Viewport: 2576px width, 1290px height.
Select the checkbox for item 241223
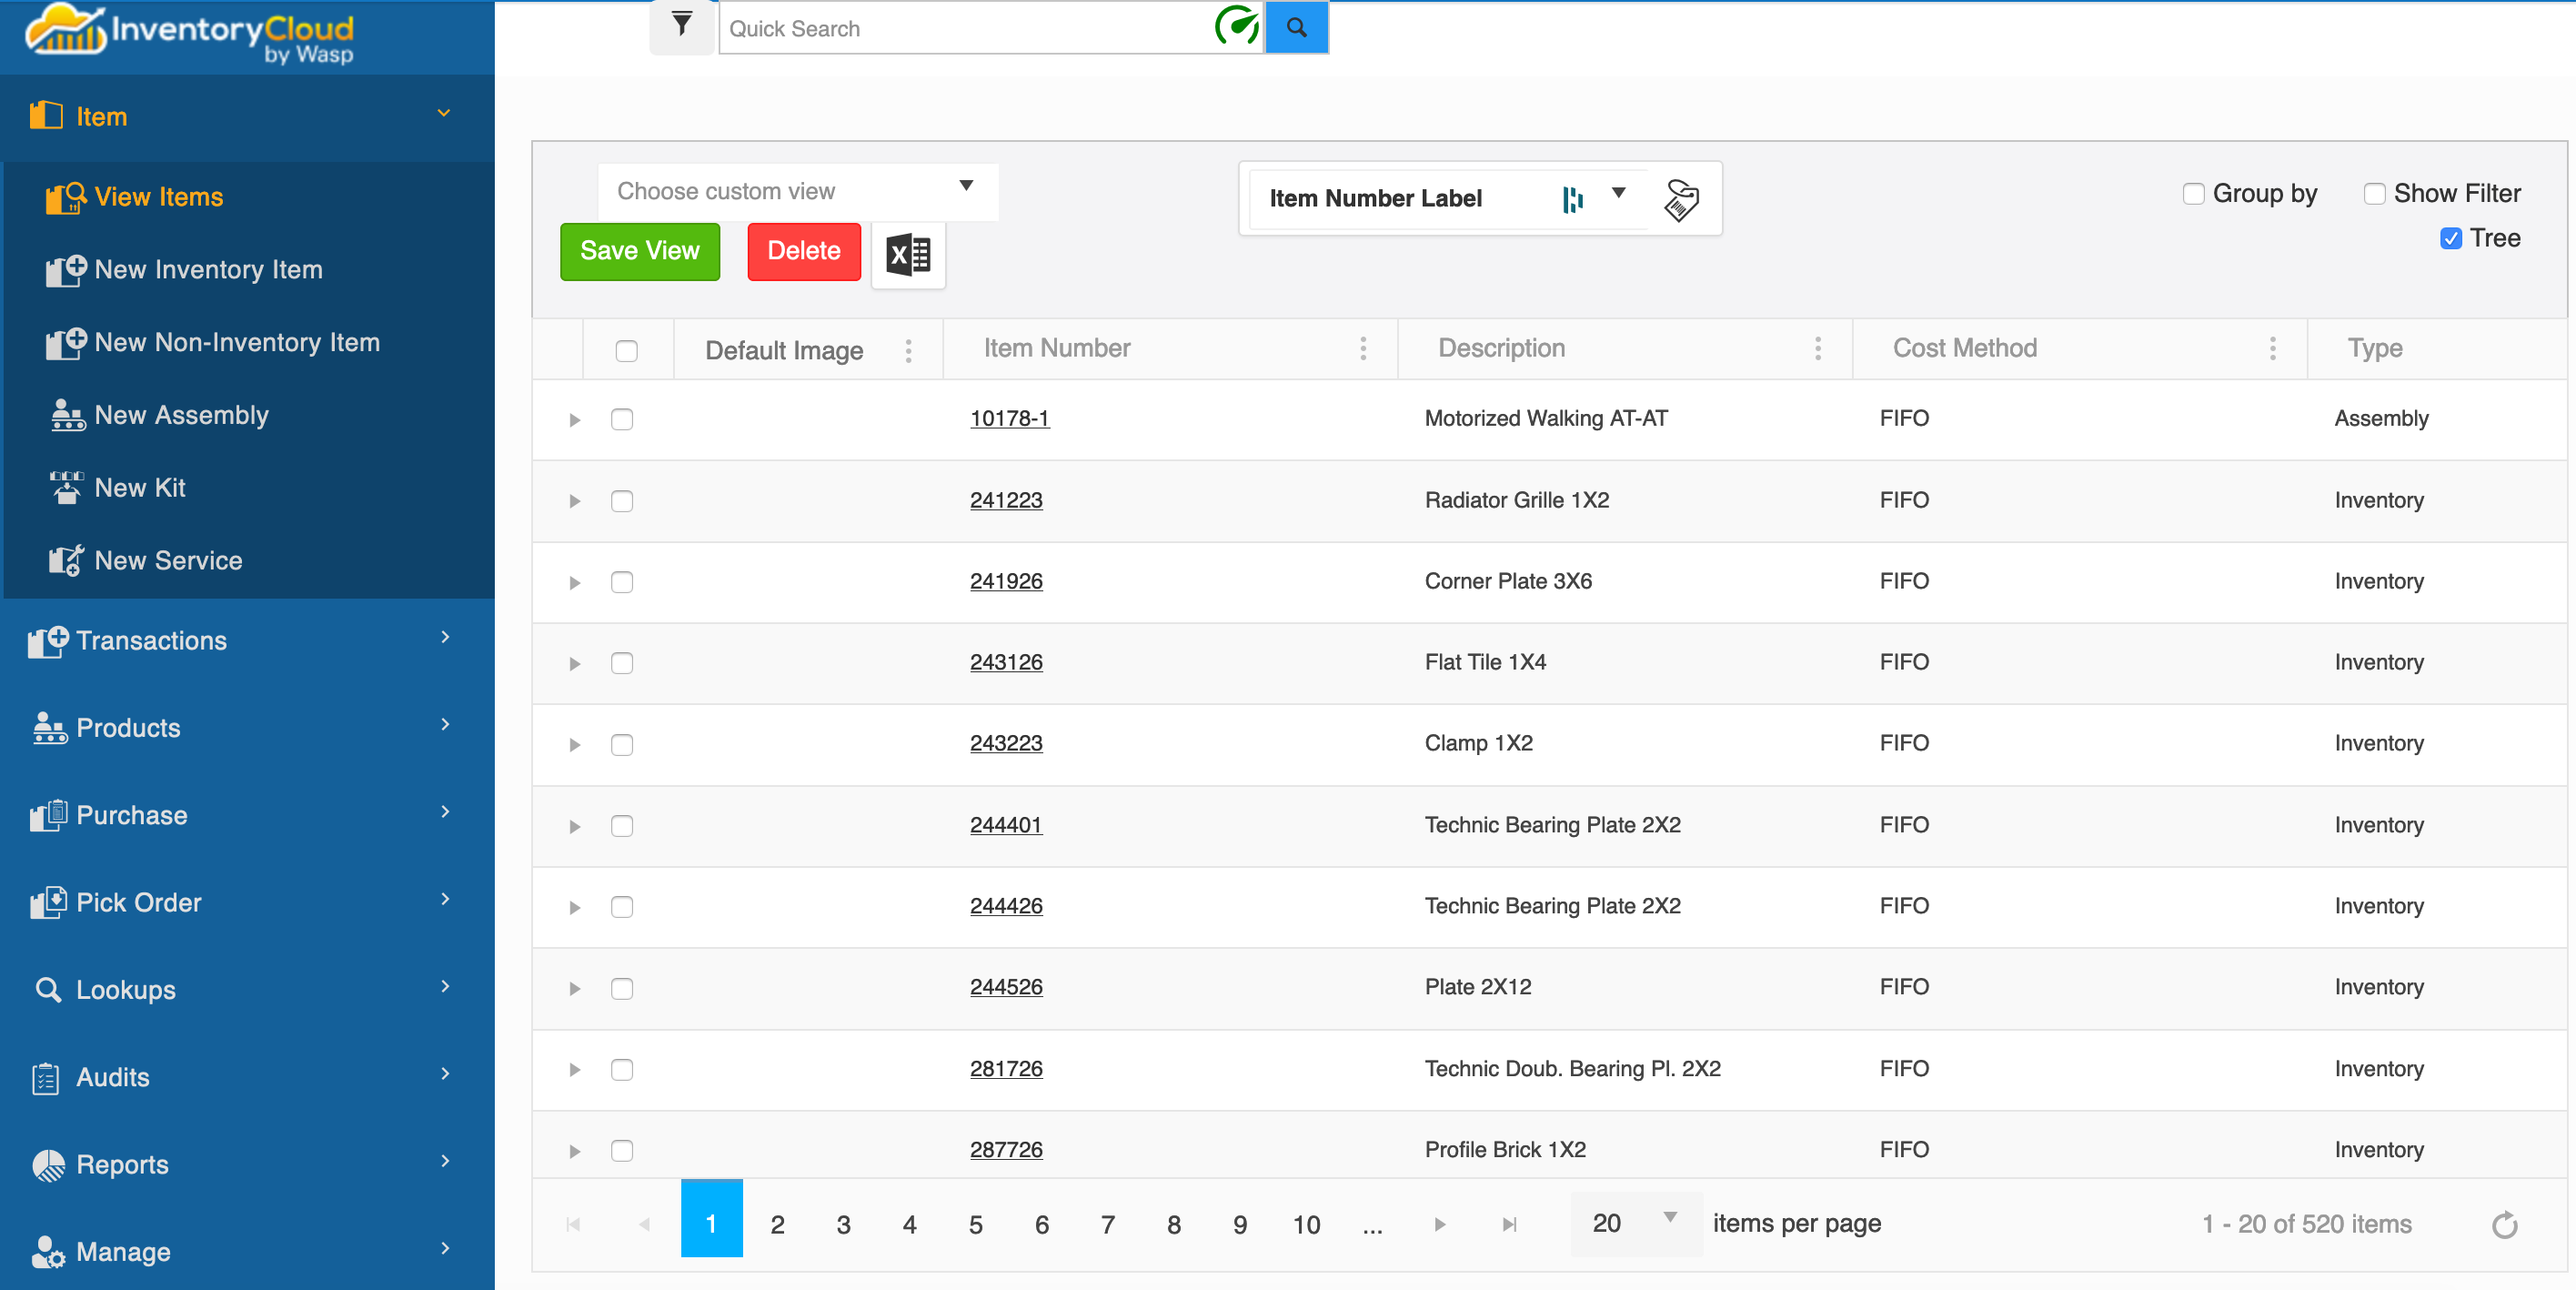(x=622, y=500)
